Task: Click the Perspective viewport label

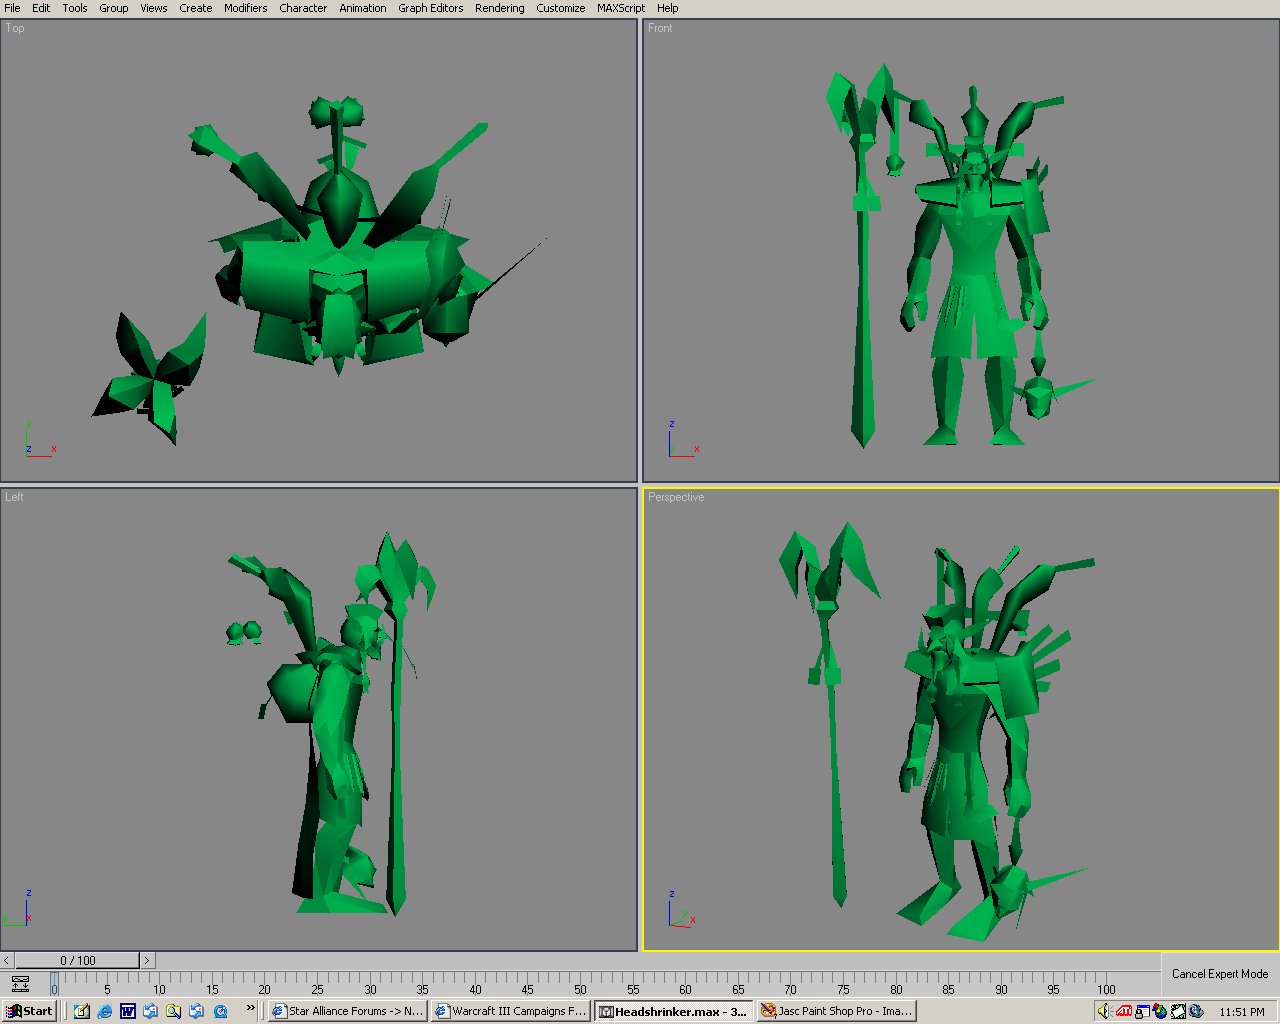Action: pos(676,497)
